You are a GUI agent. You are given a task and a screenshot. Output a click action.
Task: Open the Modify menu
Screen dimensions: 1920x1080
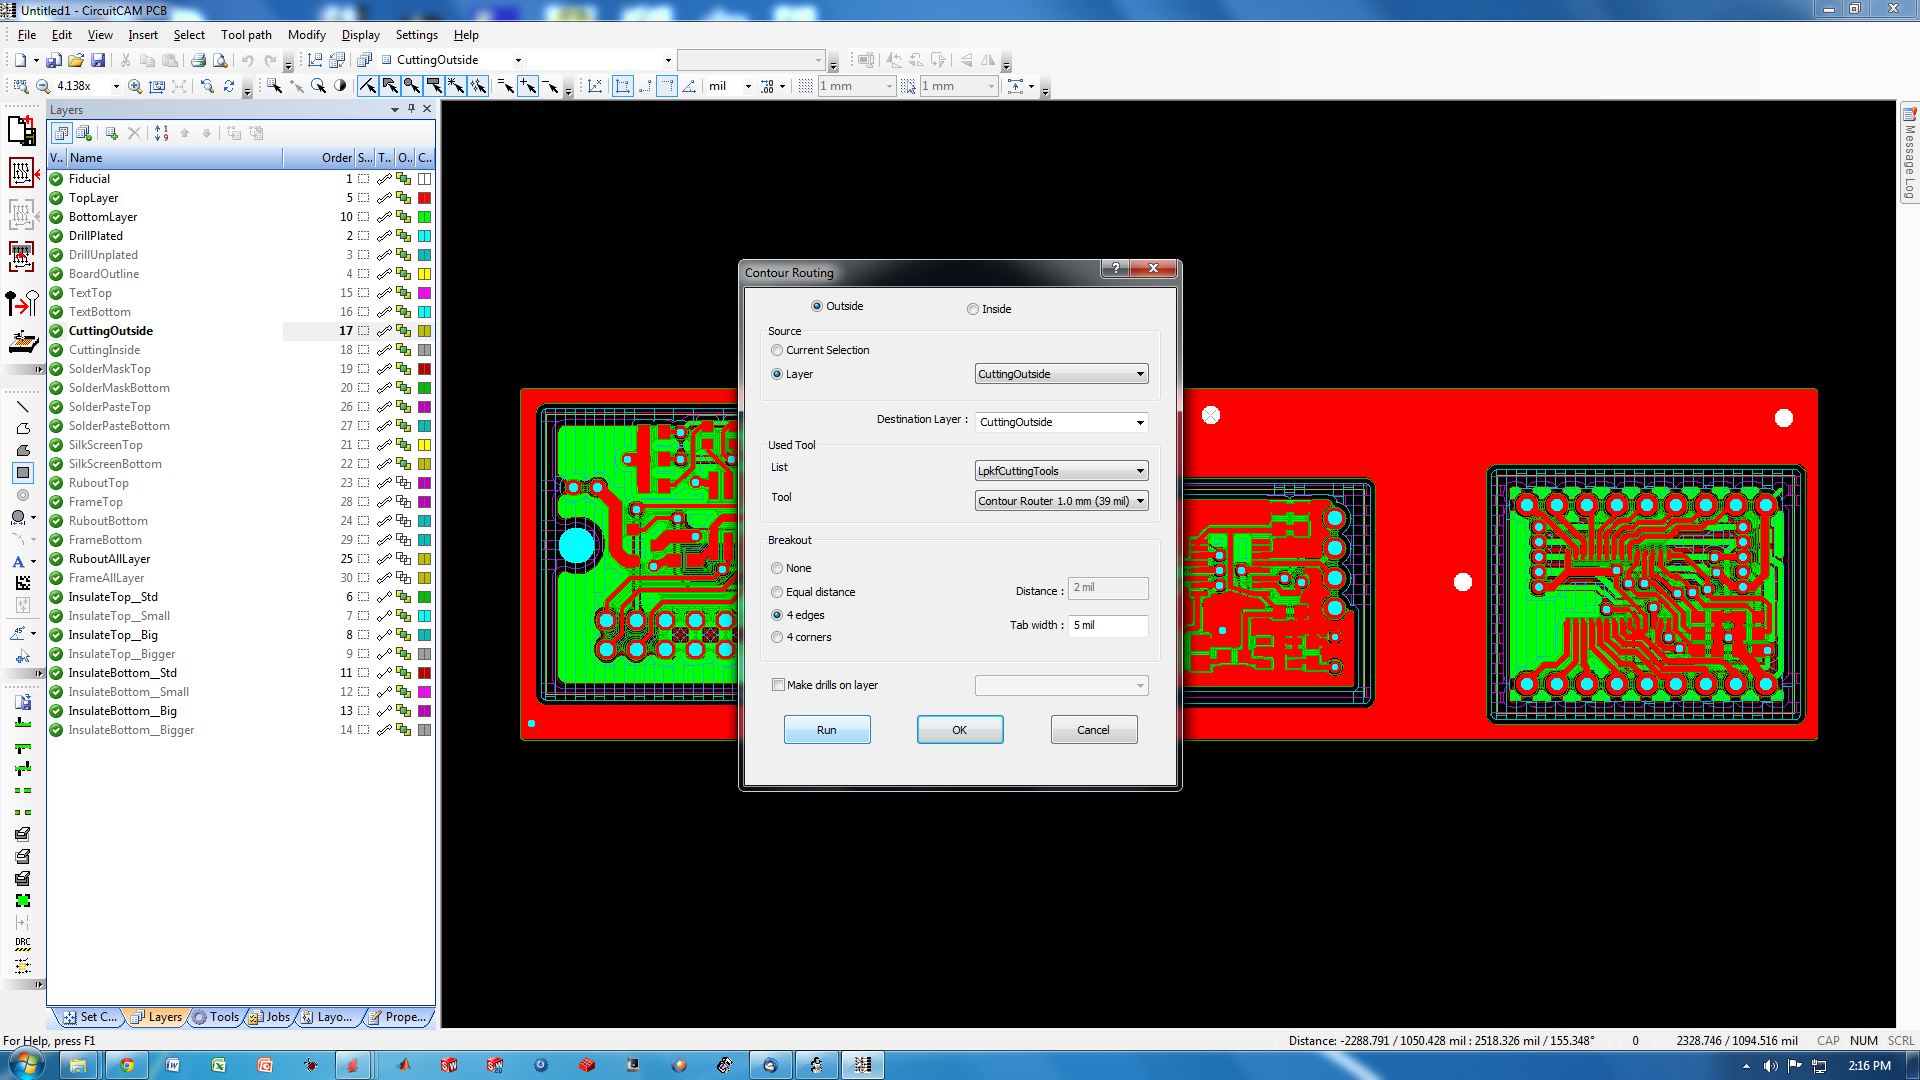pyautogui.click(x=307, y=34)
